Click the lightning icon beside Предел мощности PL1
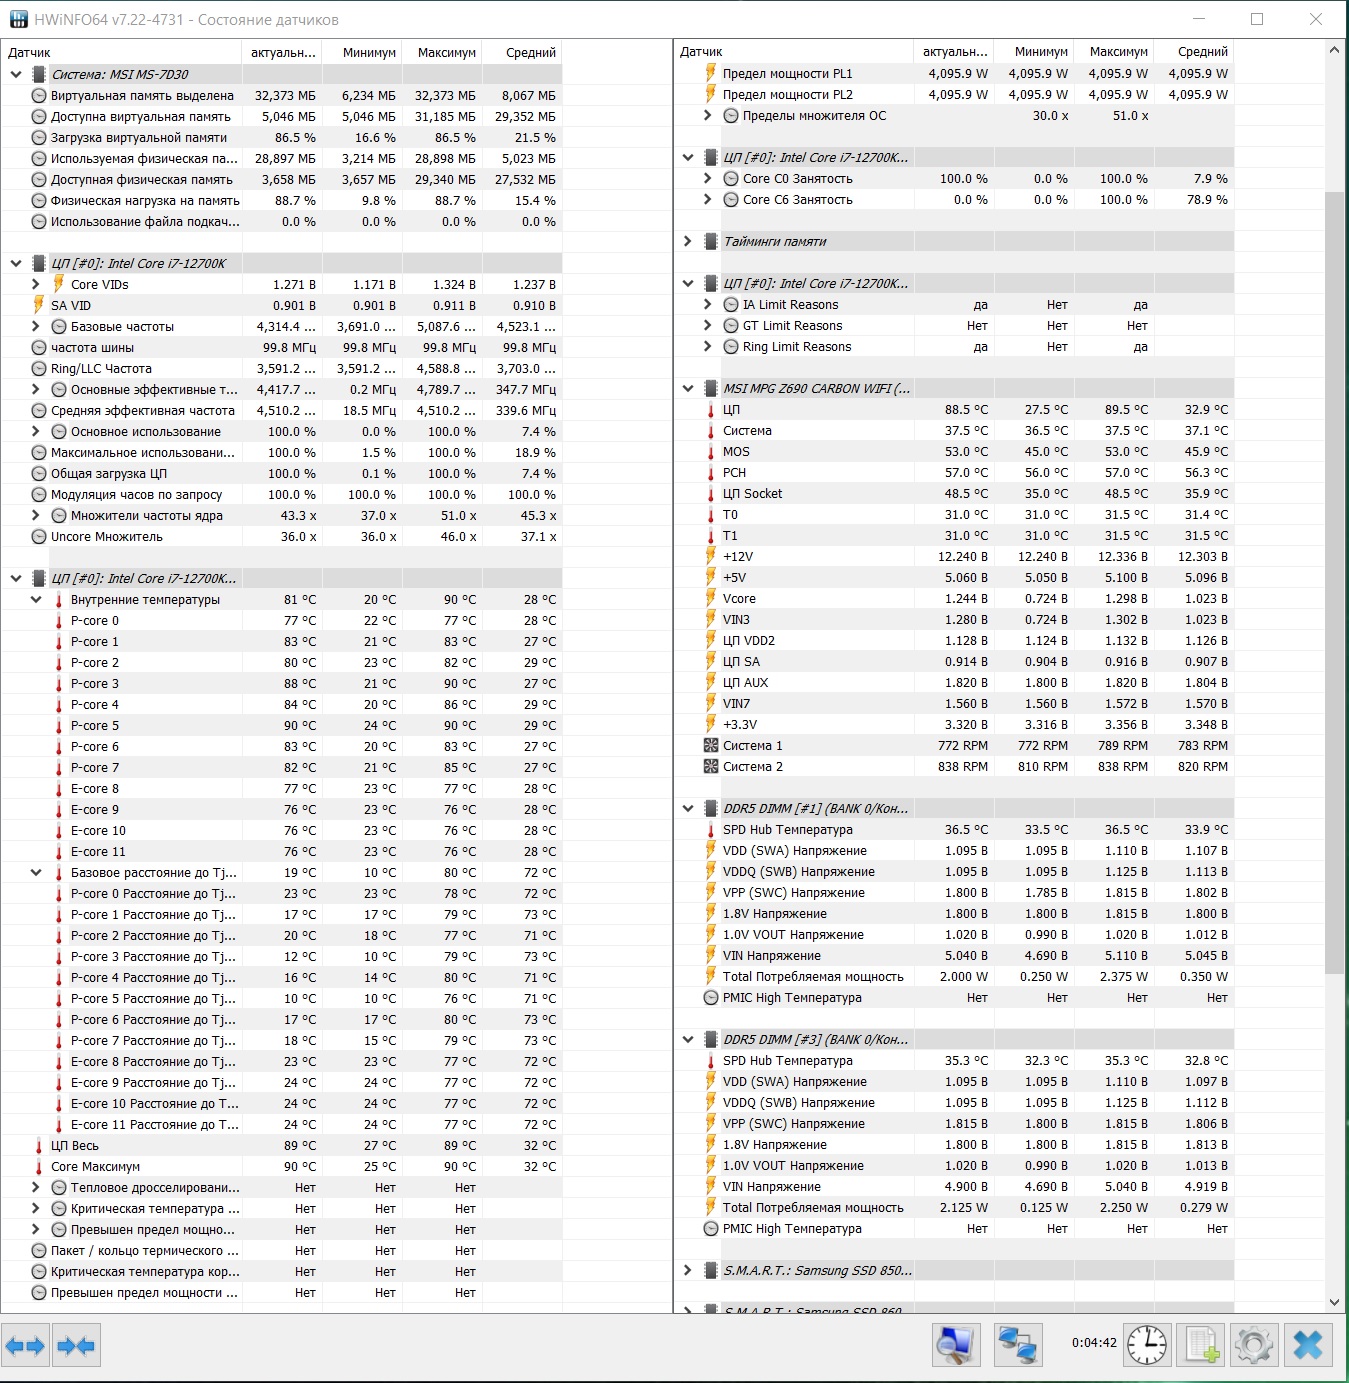Image resolution: width=1349 pixels, height=1383 pixels. click(x=711, y=73)
